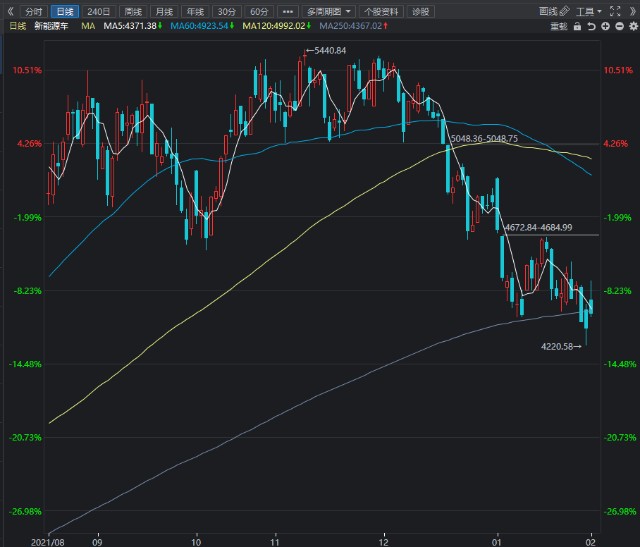Switch to 分时 intraday view
Viewport: 640px width, 547px height.
click(x=33, y=11)
